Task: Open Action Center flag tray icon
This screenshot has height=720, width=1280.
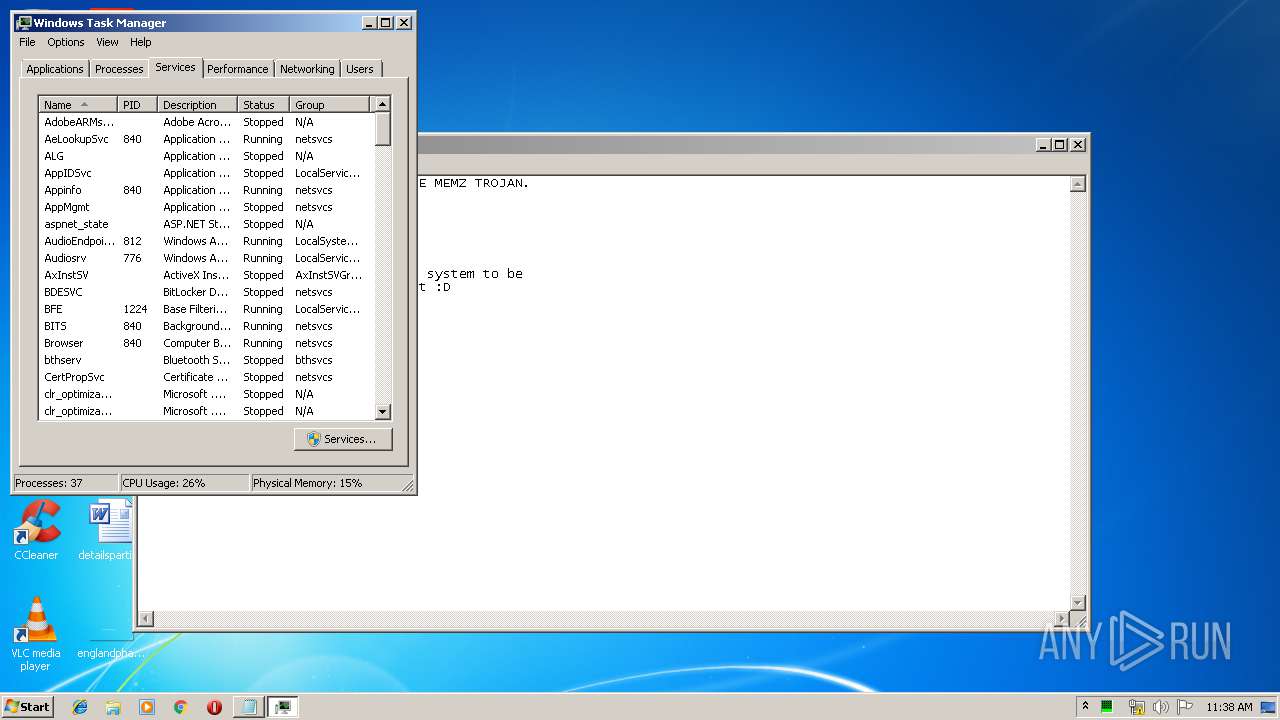Action: 1185,707
